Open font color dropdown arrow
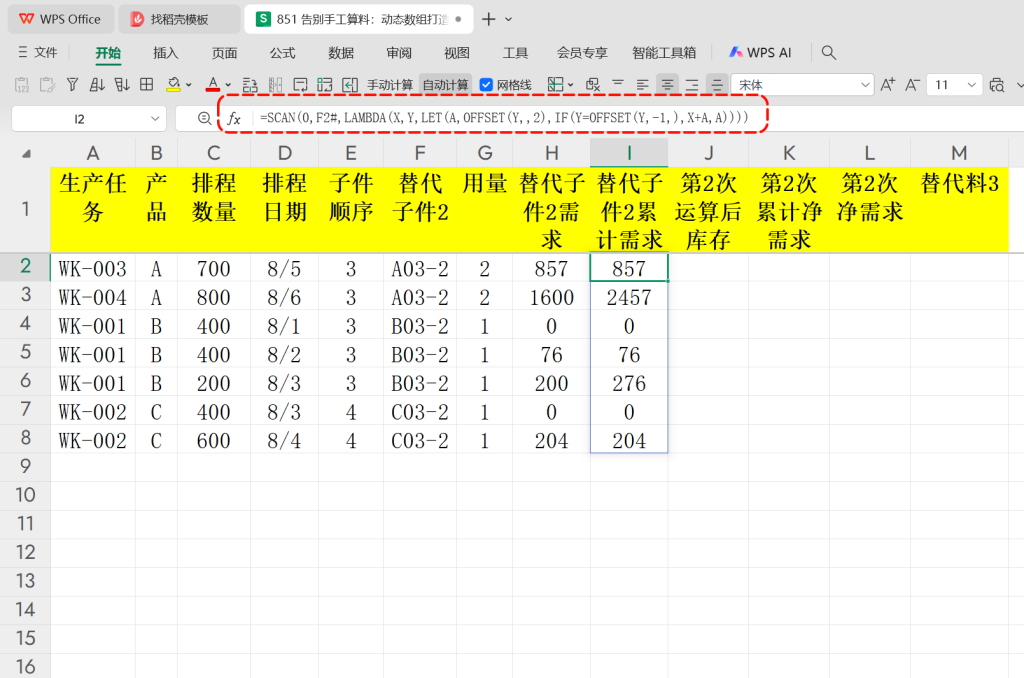The image size is (1024, 678). click(x=228, y=85)
